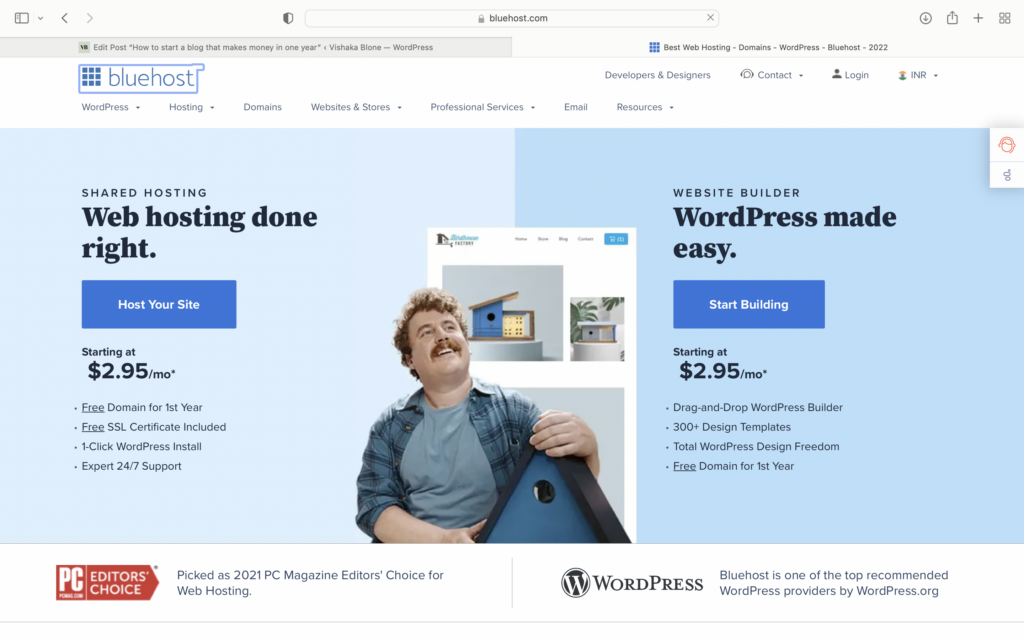Click Total WordPress Design Freedom text
This screenshot has height=640, width=1024.
tap(756, 447)
